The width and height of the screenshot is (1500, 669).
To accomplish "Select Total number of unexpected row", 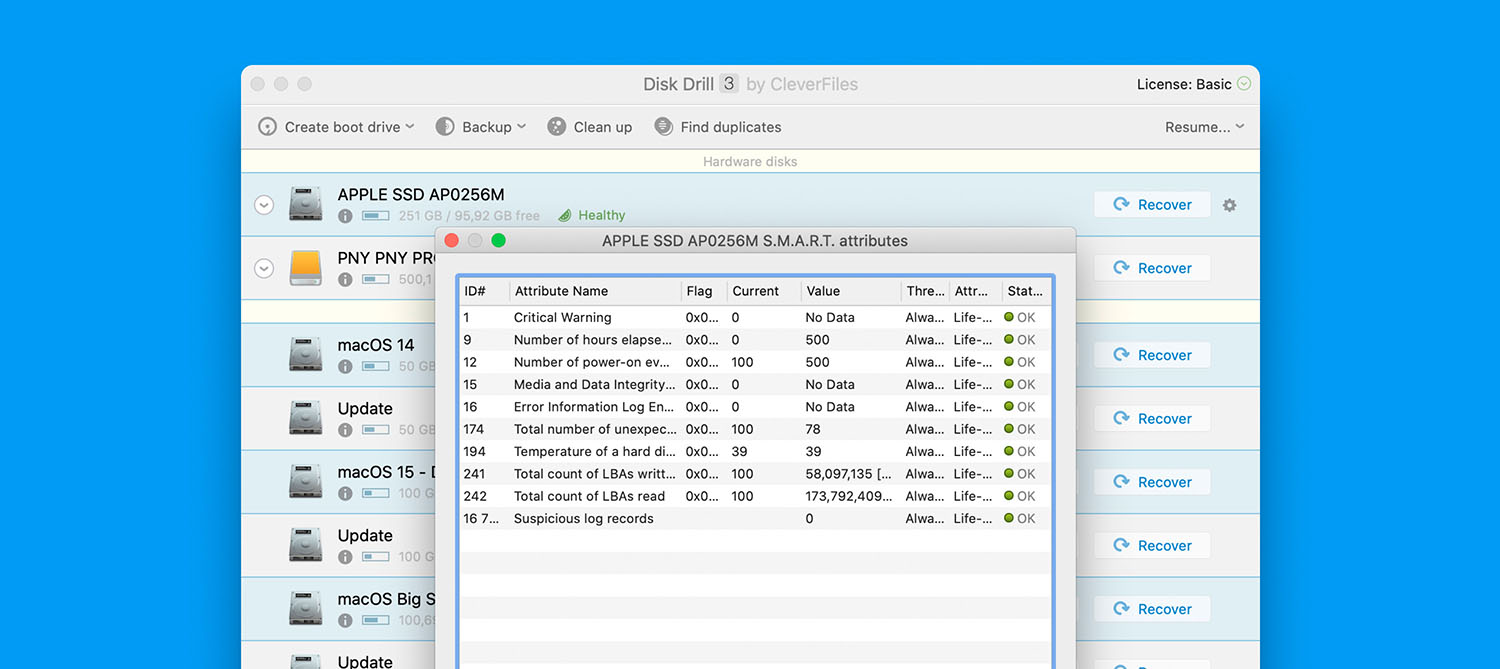I will point(755,429).
